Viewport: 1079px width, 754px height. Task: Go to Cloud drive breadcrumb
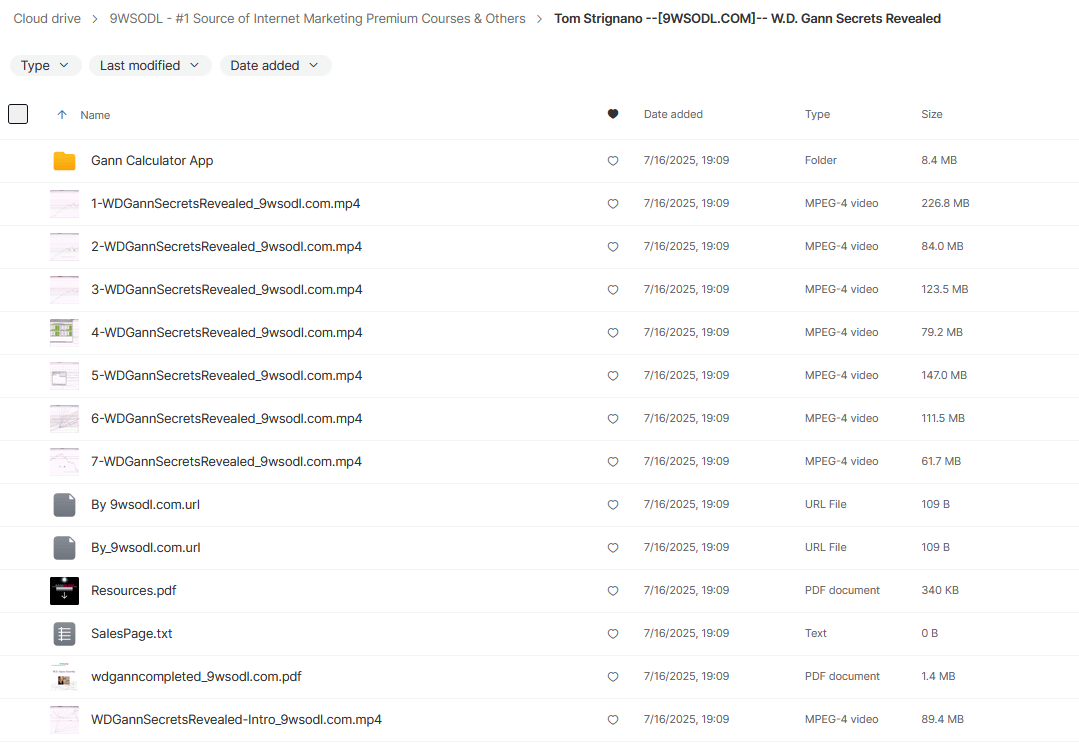tap(47, 19)
